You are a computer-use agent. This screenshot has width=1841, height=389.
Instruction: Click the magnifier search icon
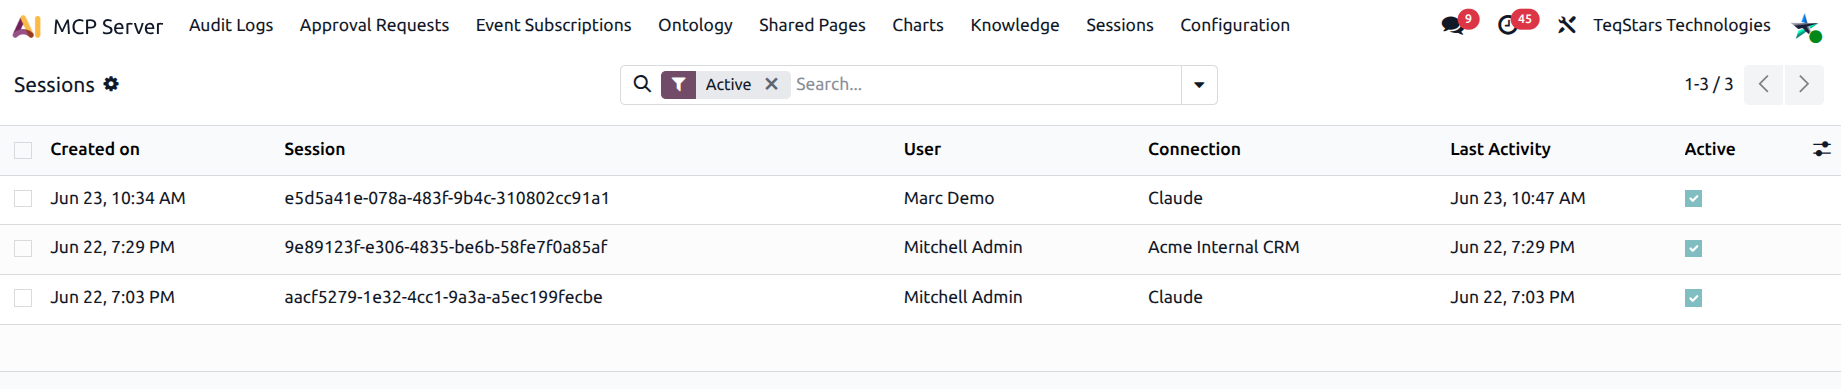pyautogui.click(x=642, y=84)
